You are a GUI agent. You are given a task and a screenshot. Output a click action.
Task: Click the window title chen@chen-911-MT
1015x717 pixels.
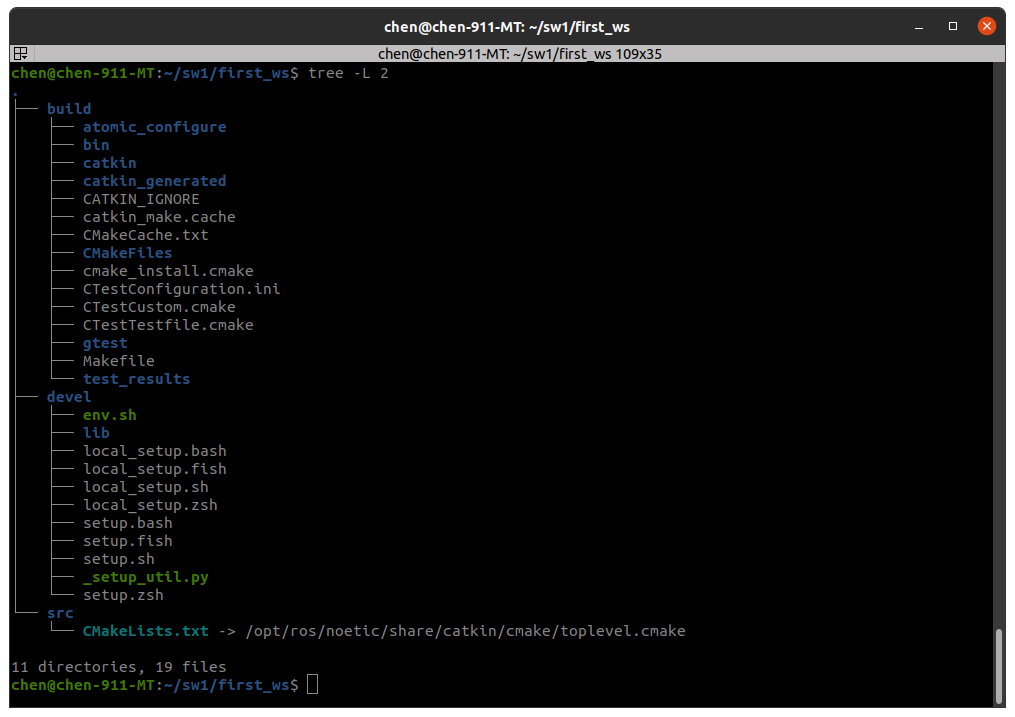pos(507,27)
